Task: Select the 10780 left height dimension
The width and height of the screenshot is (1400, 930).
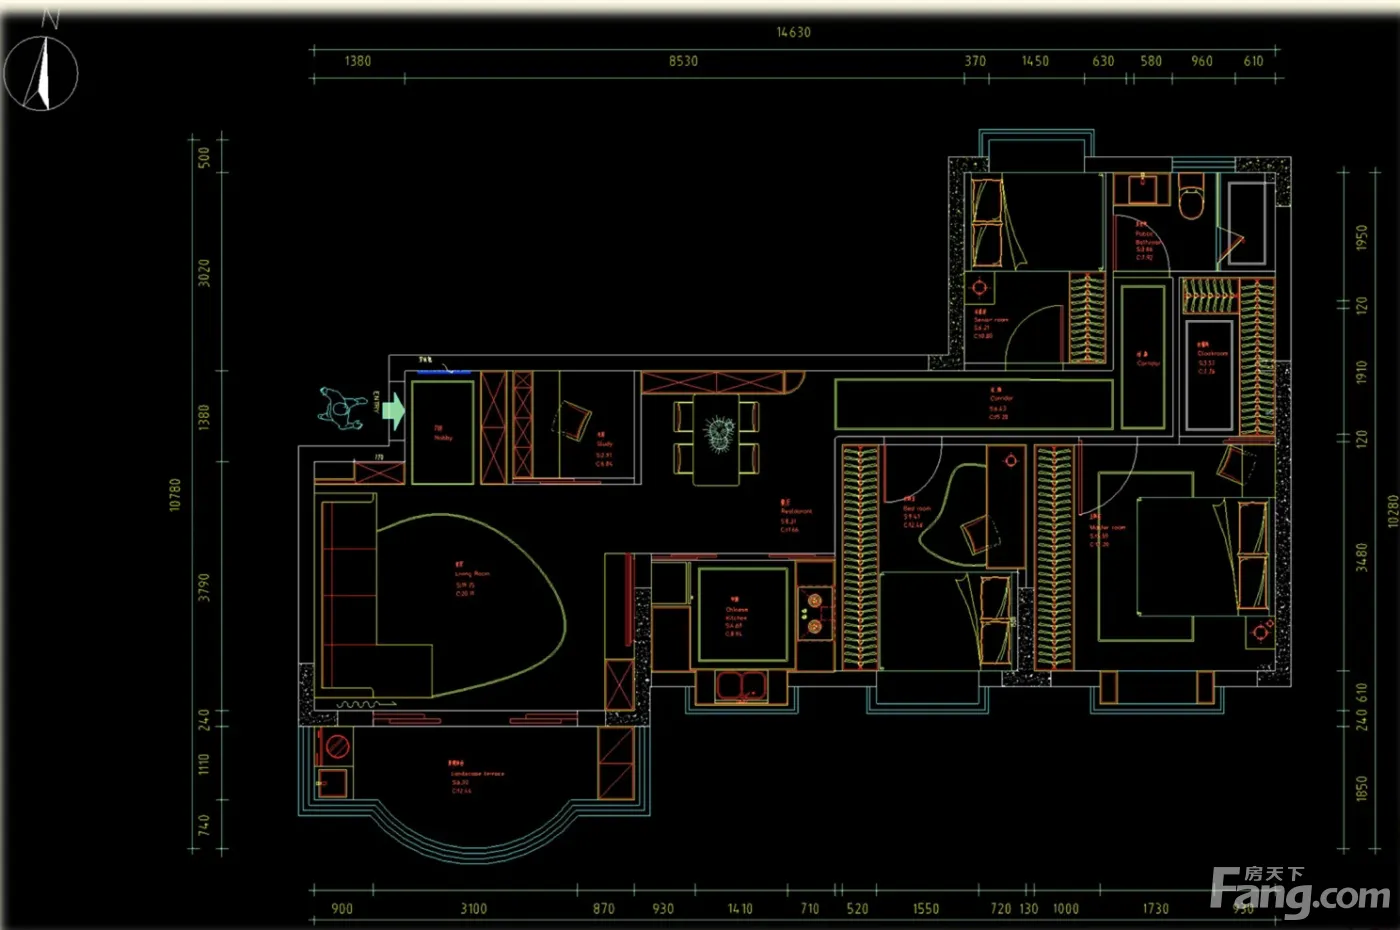Action: (175, 494)
